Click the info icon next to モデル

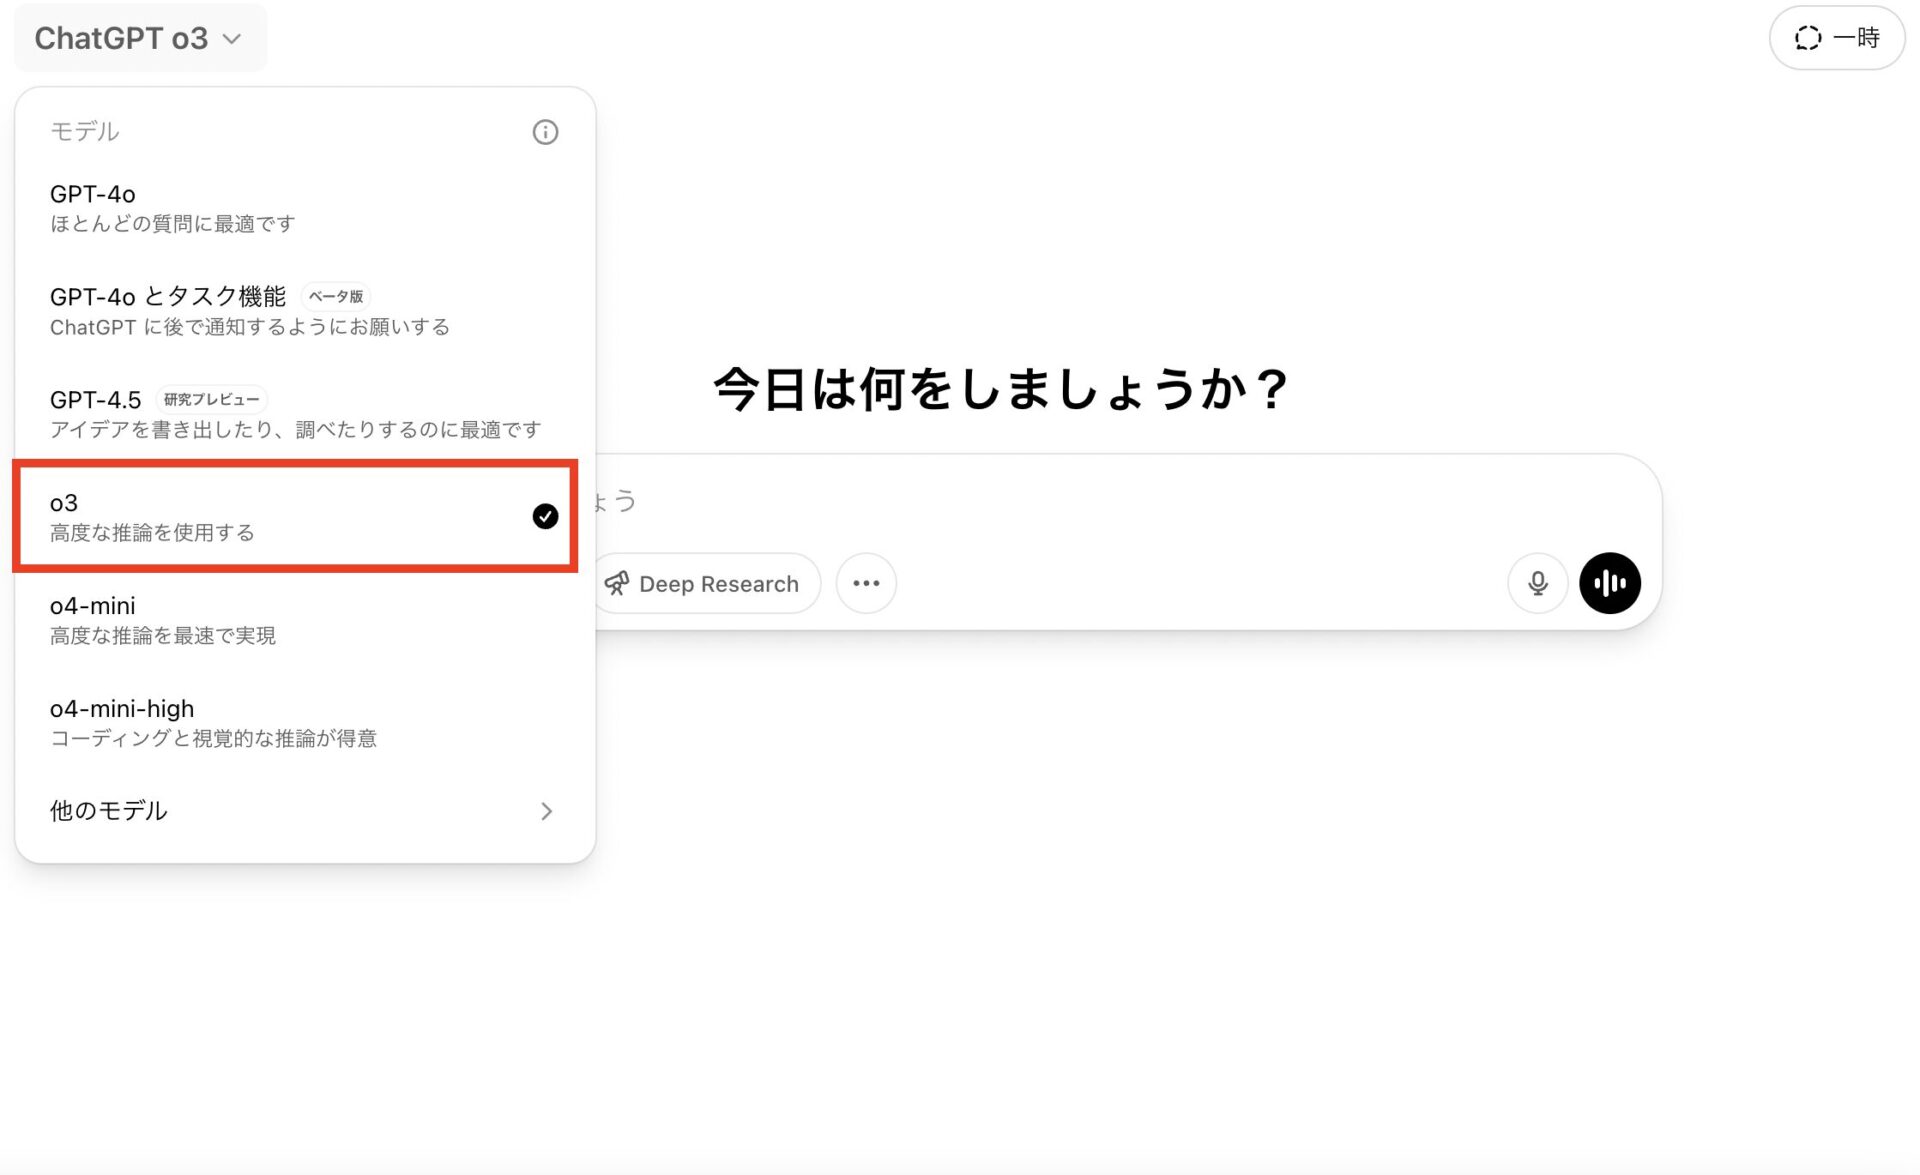[545, 131]
